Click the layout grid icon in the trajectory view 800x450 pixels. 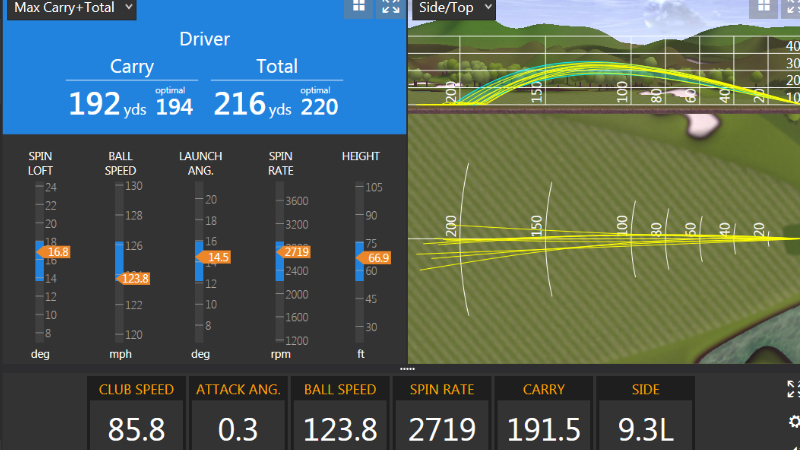click(x=763, y=7)
